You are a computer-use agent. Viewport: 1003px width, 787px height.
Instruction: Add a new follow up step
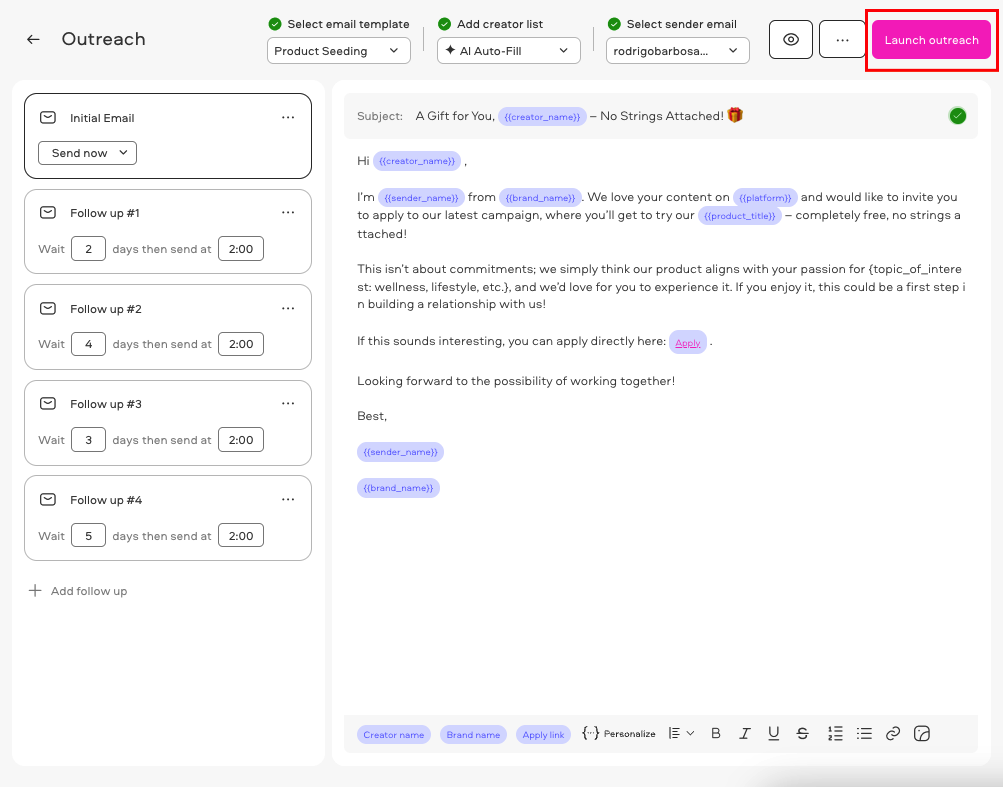tap(78, 591)
